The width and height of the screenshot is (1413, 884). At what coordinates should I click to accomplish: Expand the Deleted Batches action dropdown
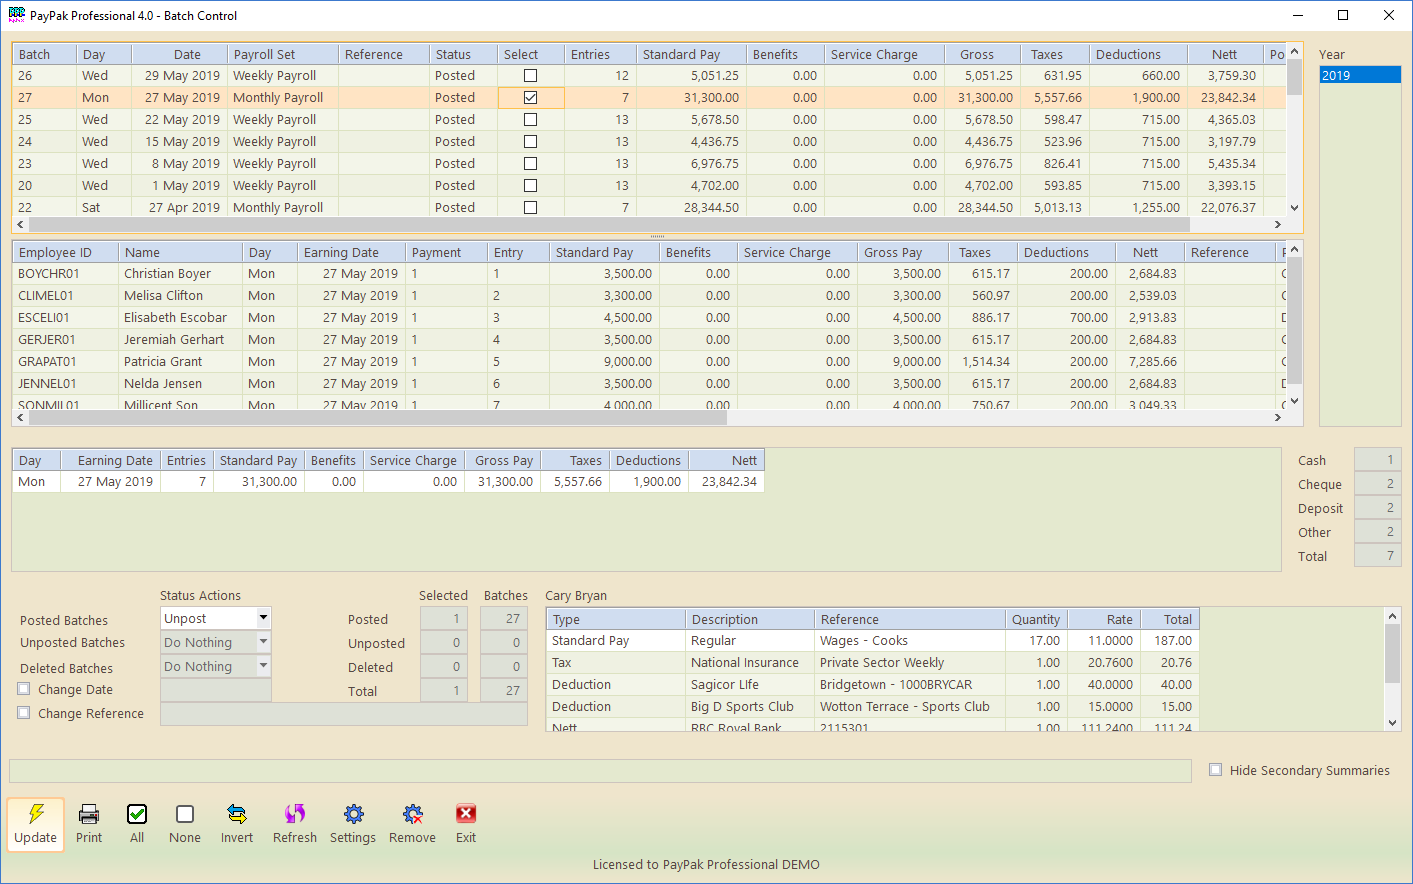point(264,666)
